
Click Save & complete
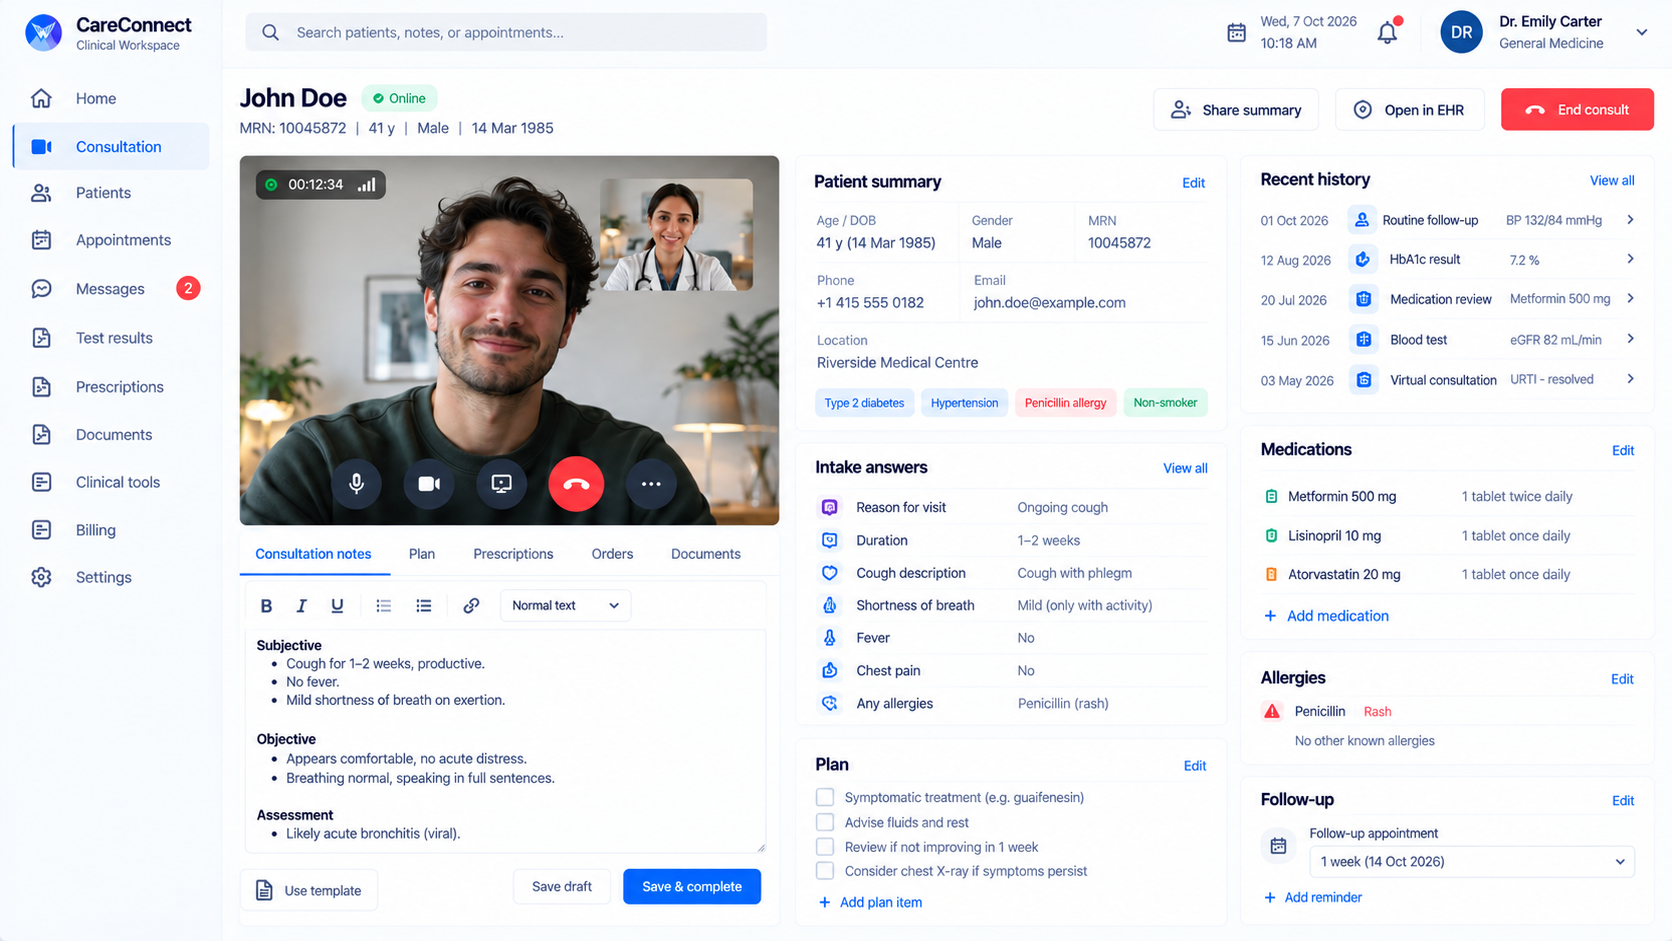pos(692,887)
